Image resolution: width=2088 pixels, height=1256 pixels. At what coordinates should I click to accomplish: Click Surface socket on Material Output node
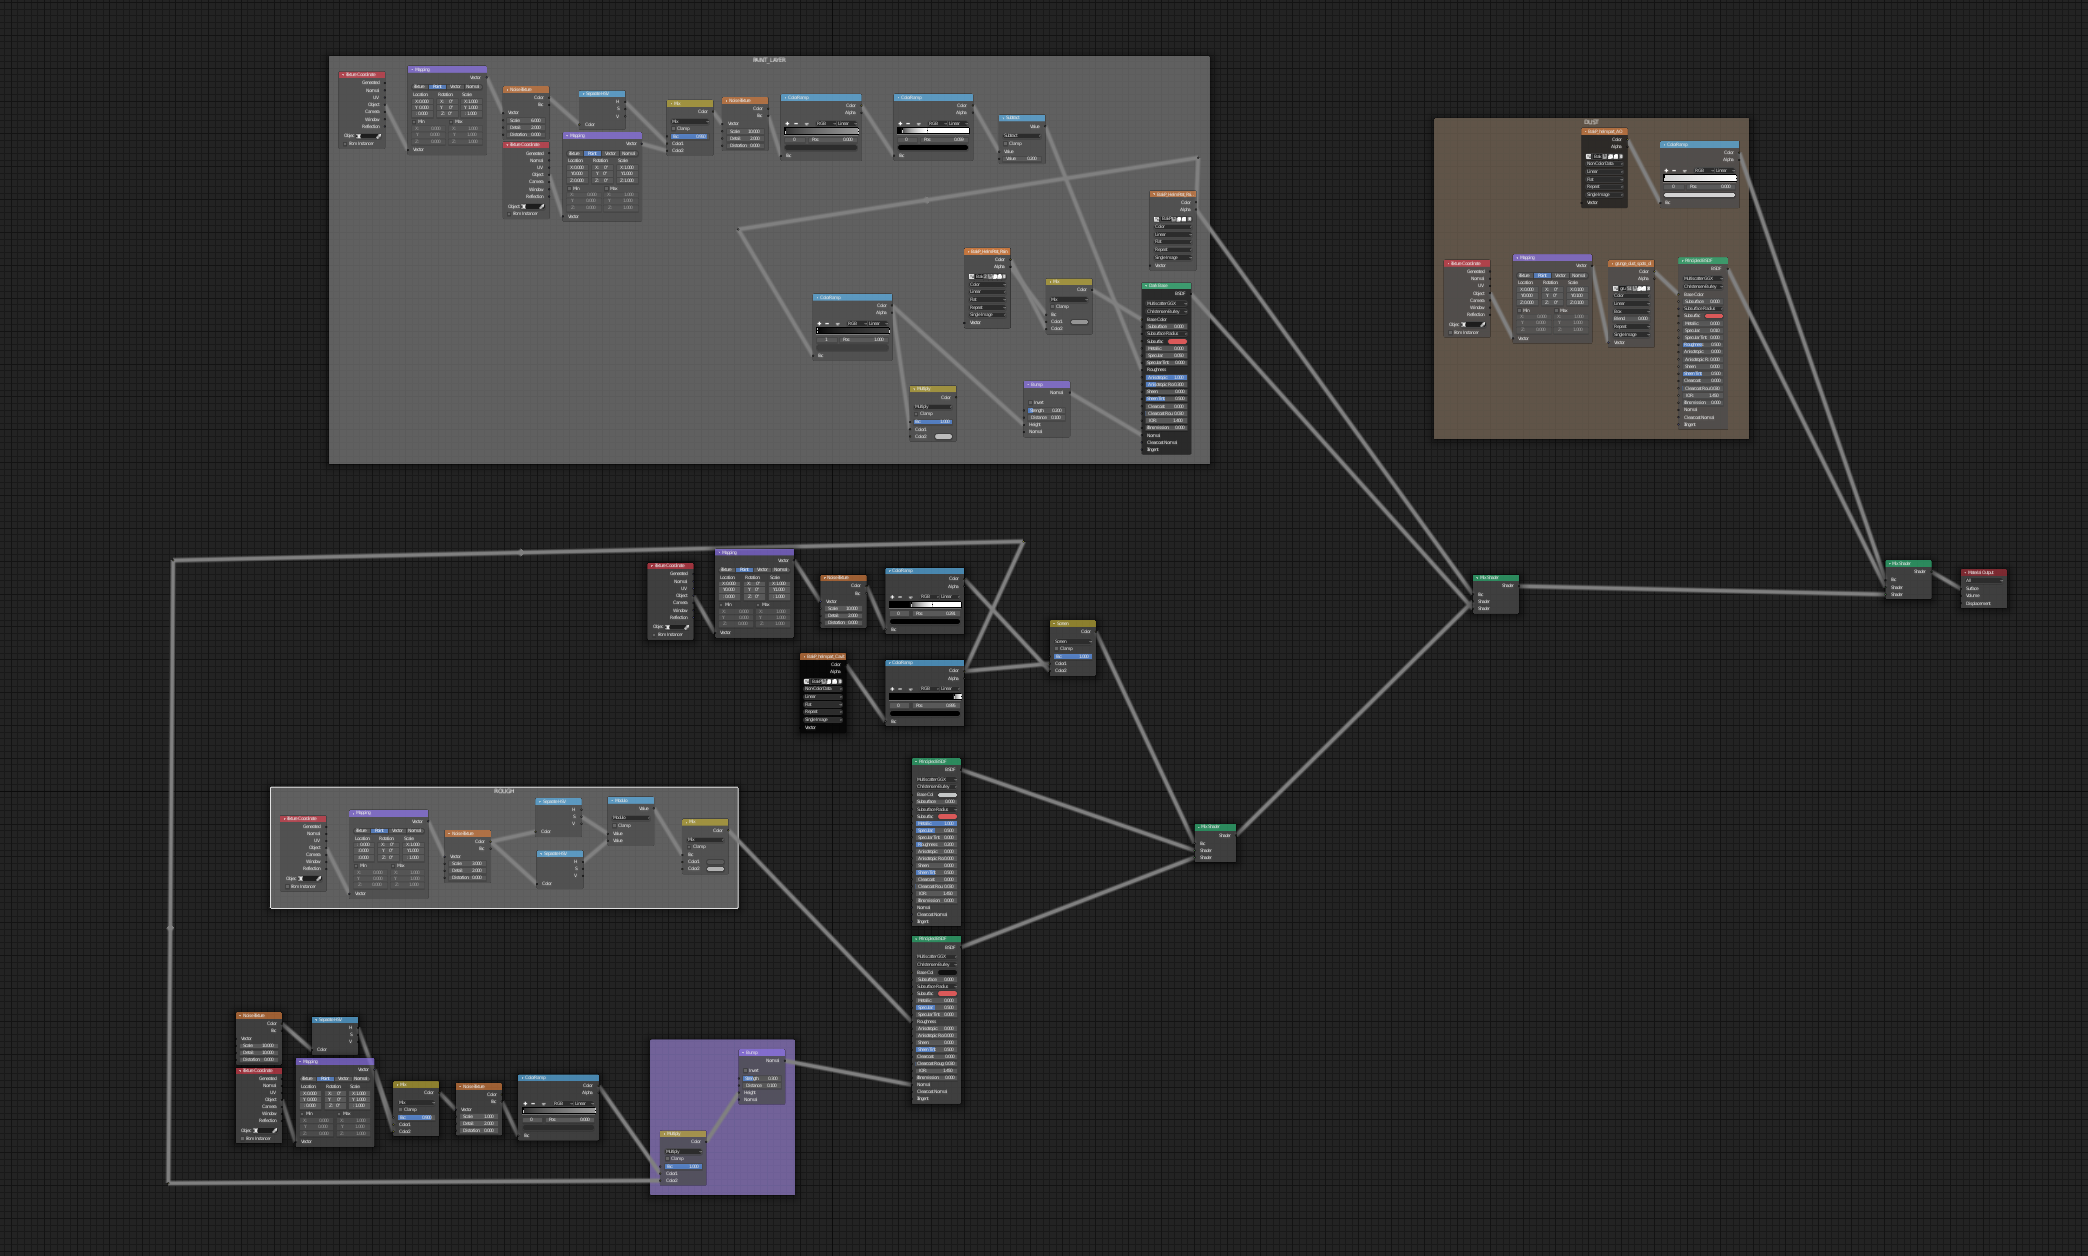click(x=1961, y=589)
